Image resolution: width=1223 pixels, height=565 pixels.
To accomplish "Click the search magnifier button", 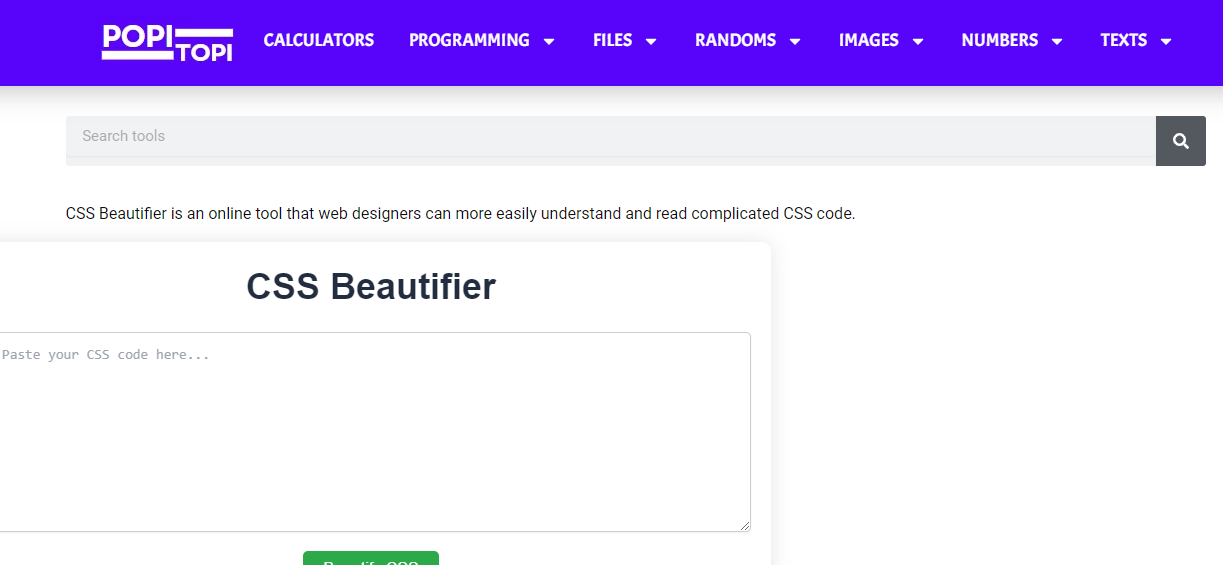I will click(1181, 141).
